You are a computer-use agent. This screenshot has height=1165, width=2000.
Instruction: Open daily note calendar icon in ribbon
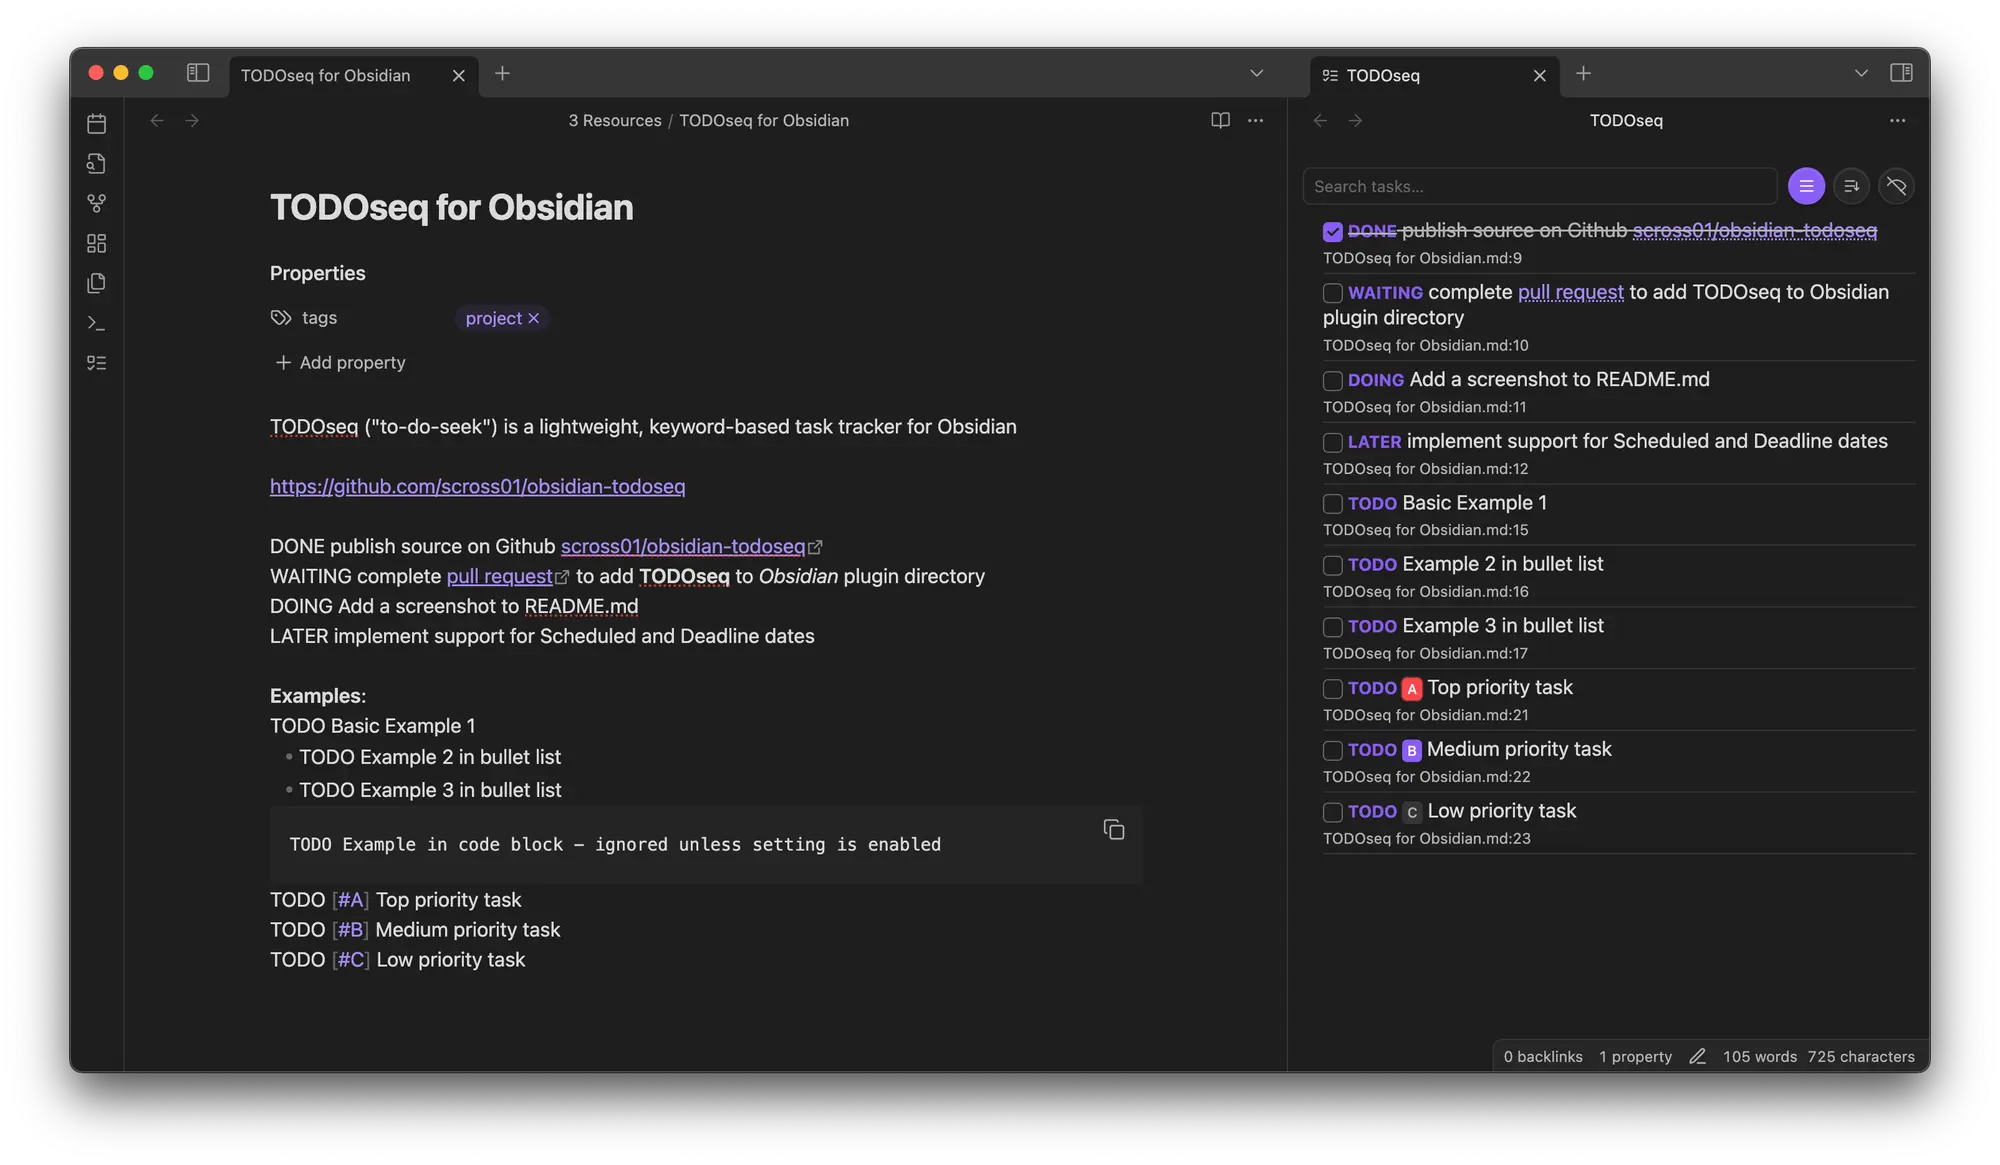coord(97,124)
